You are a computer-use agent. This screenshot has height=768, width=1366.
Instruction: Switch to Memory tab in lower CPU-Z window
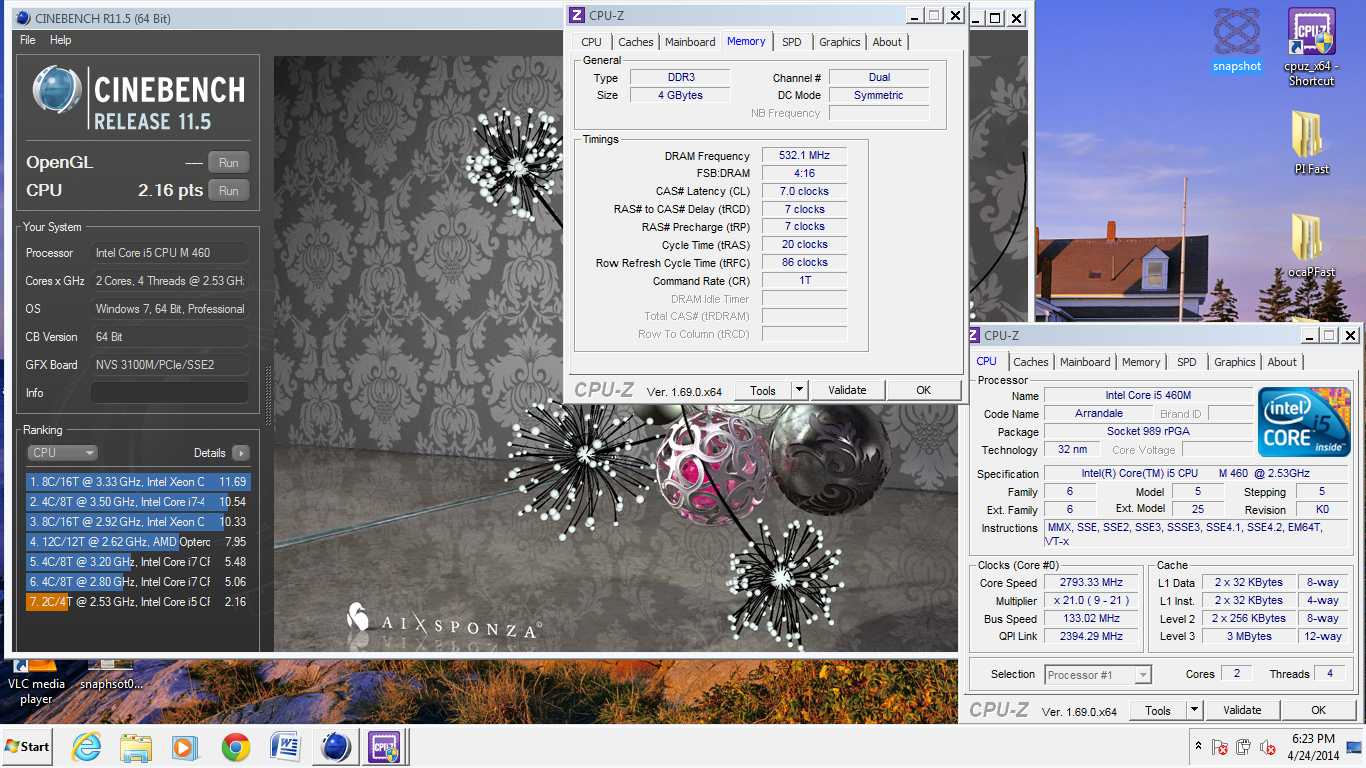coord(1141,362)
